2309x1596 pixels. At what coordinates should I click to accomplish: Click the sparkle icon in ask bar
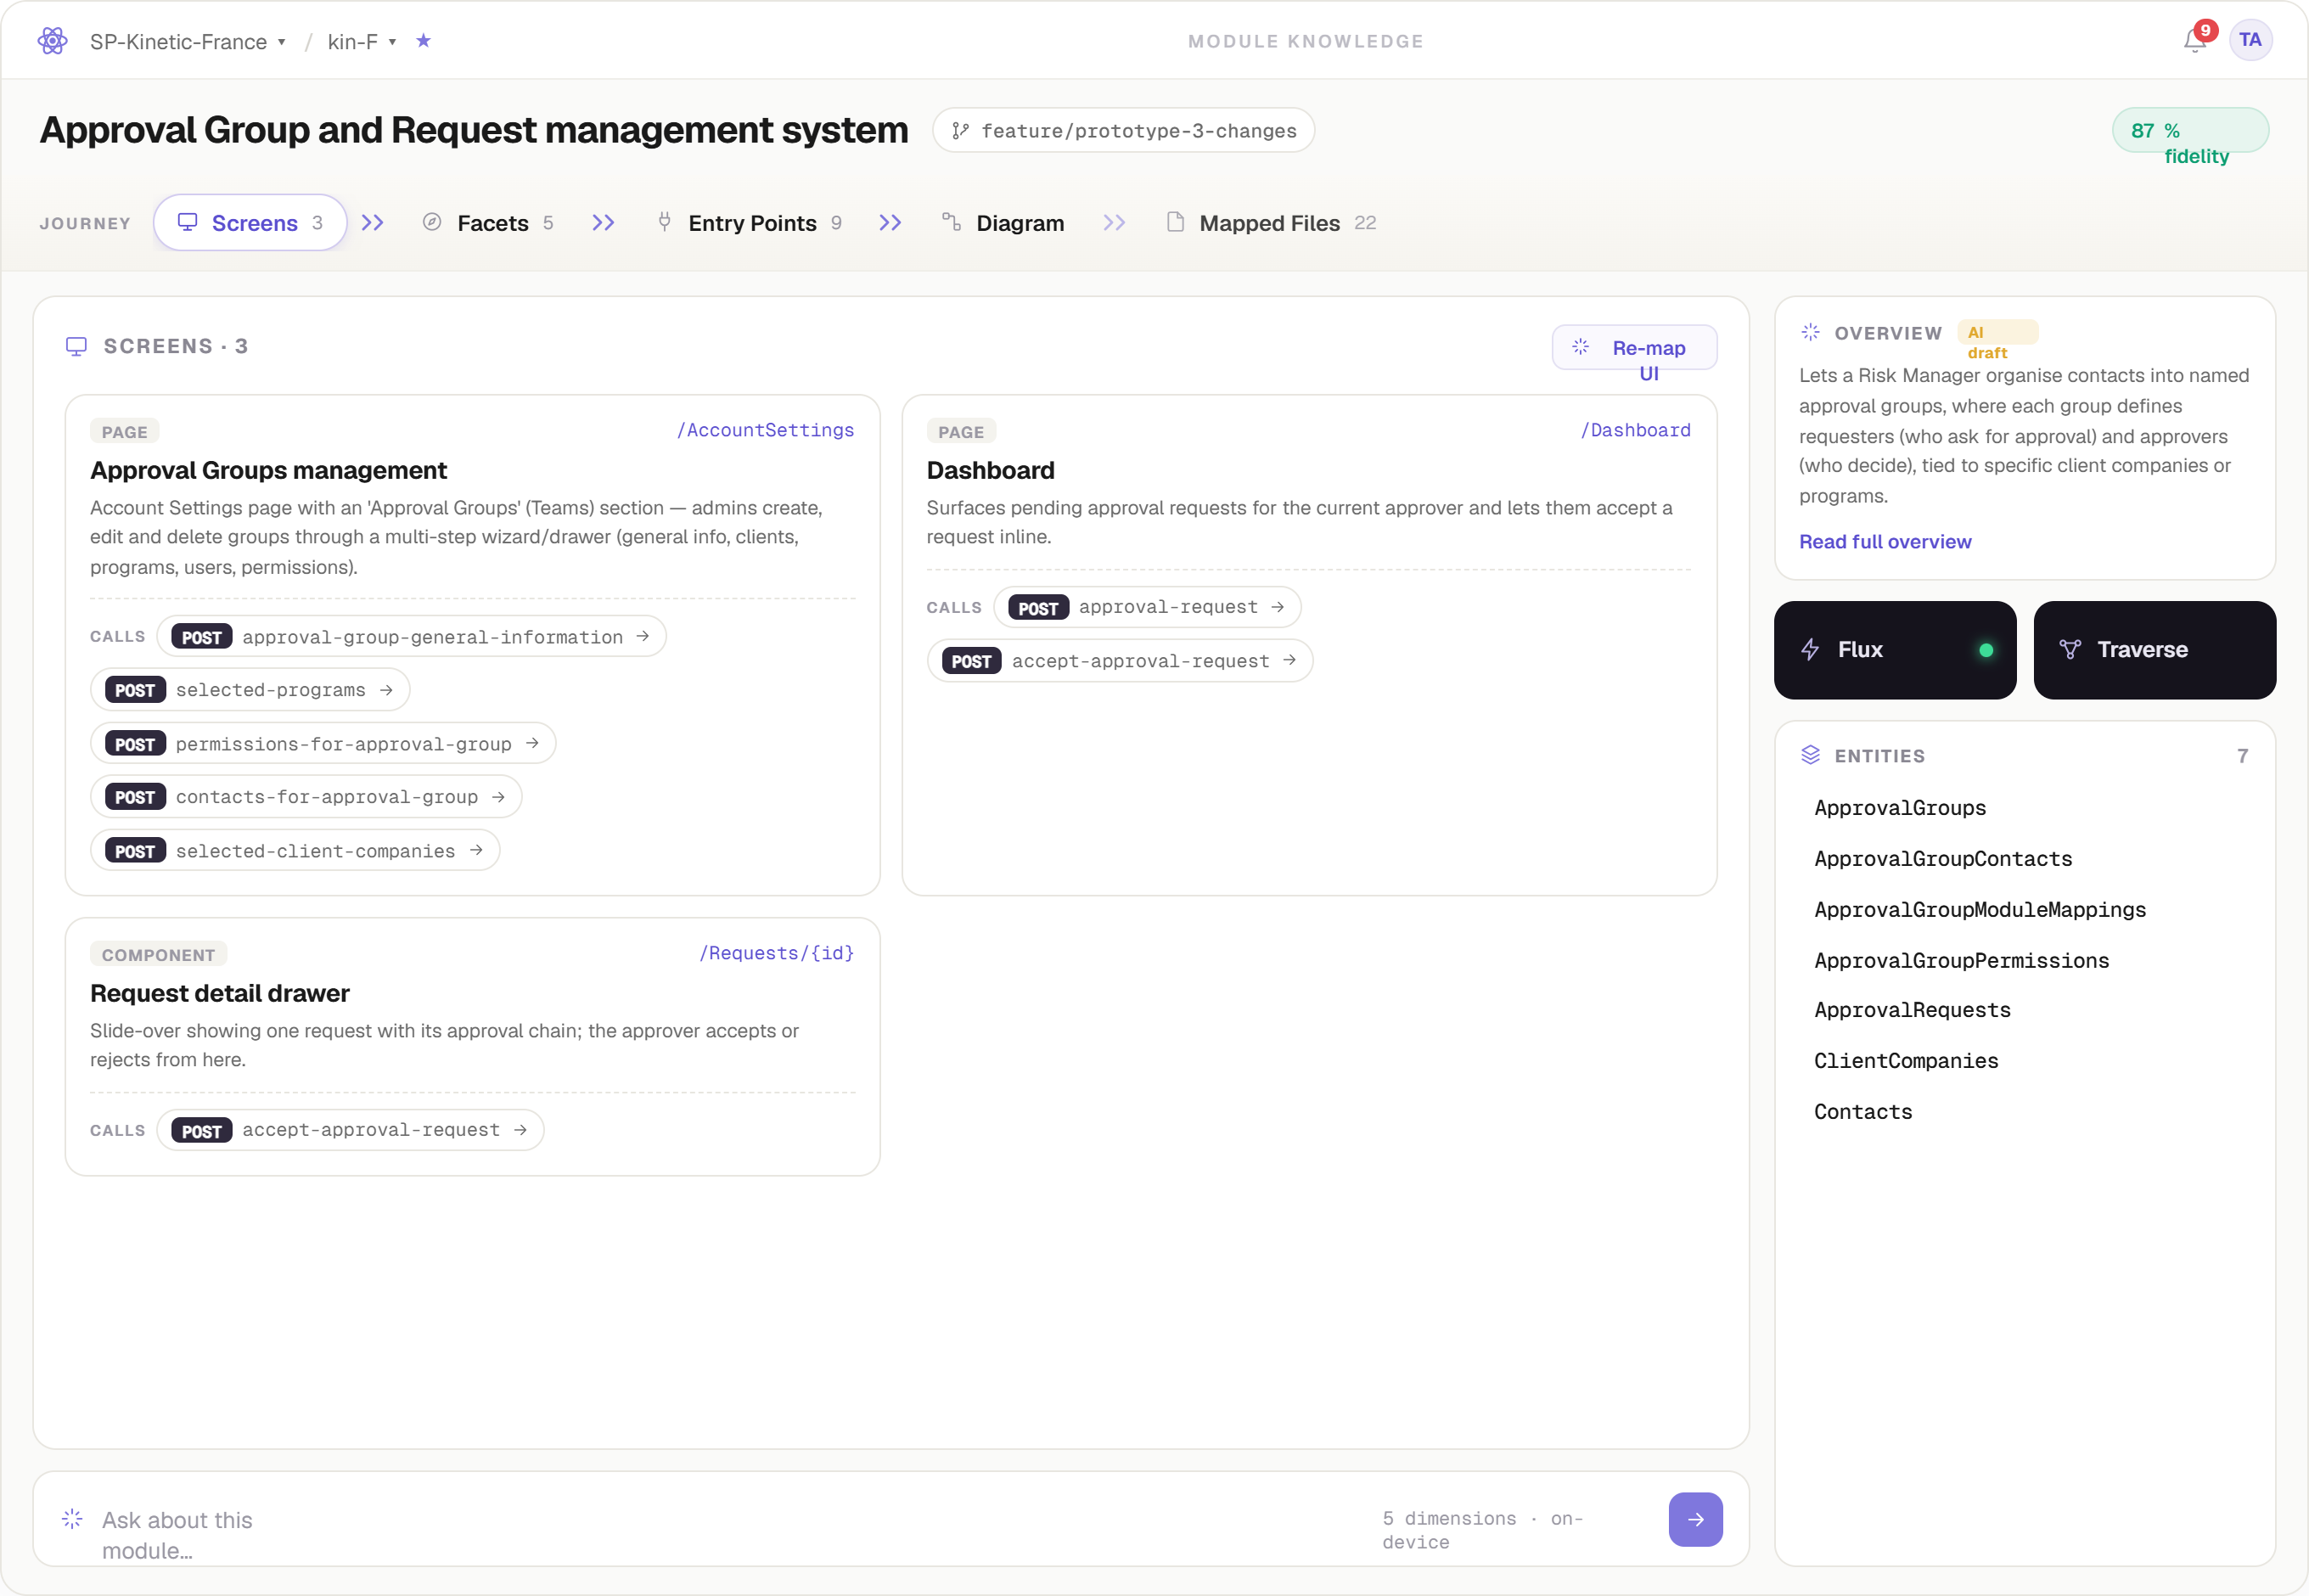pyautogui.click(x=72, y=1519)
